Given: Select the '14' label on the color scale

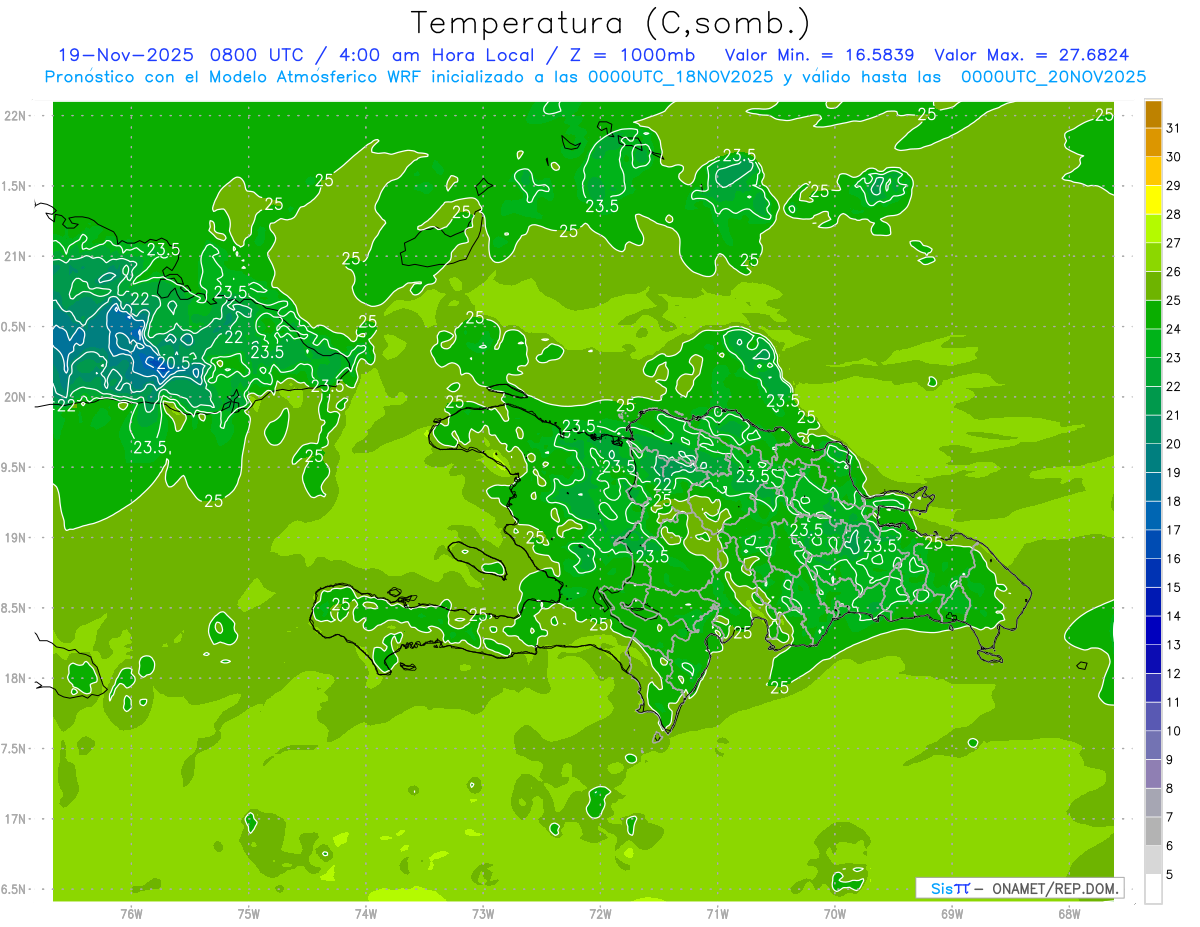Looking at the screenshot, I should [1174, 616].
